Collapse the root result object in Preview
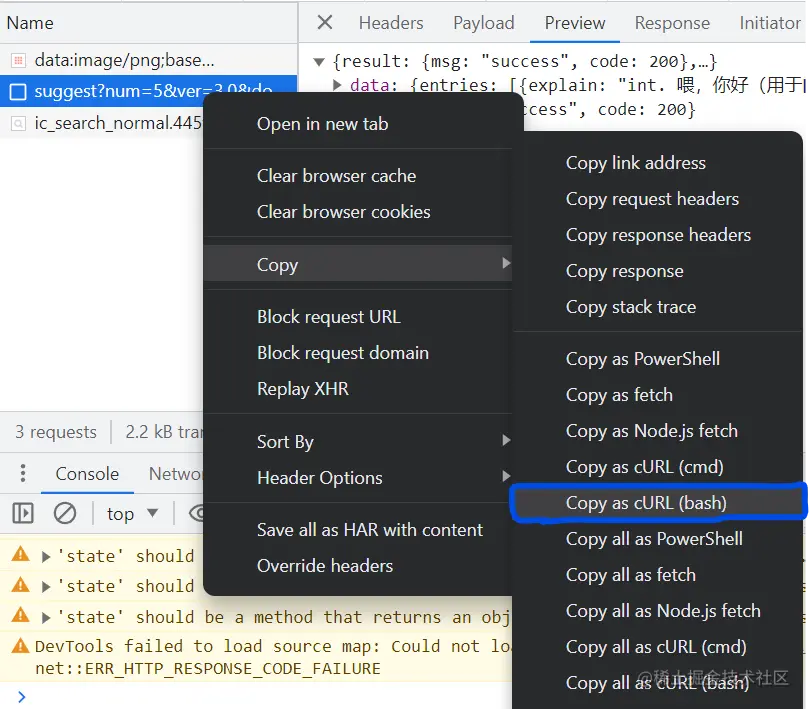 pyautogui.click(x=319, y=62)
